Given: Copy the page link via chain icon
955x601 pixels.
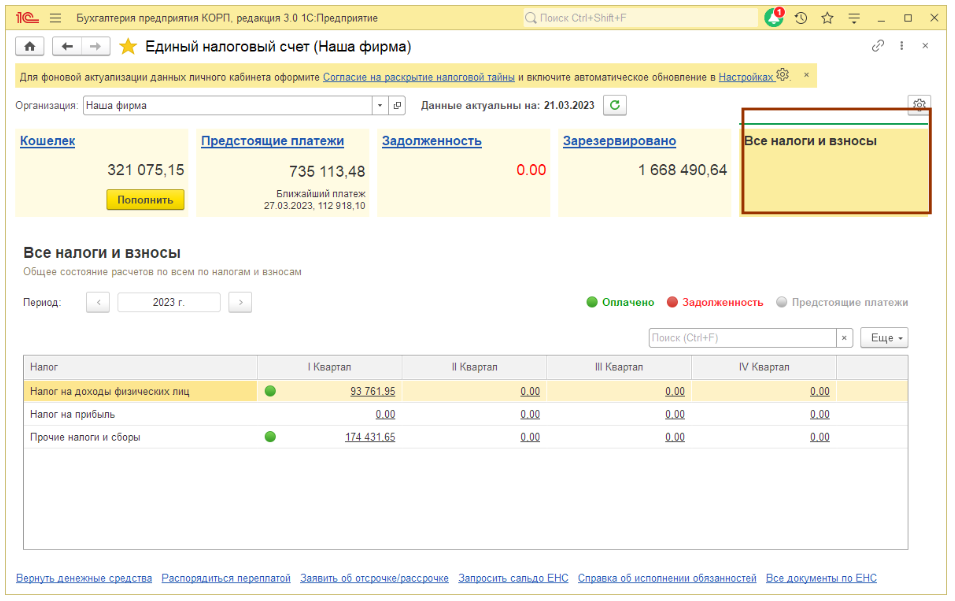Looking at the screenshot, I should tap(878, 46).
